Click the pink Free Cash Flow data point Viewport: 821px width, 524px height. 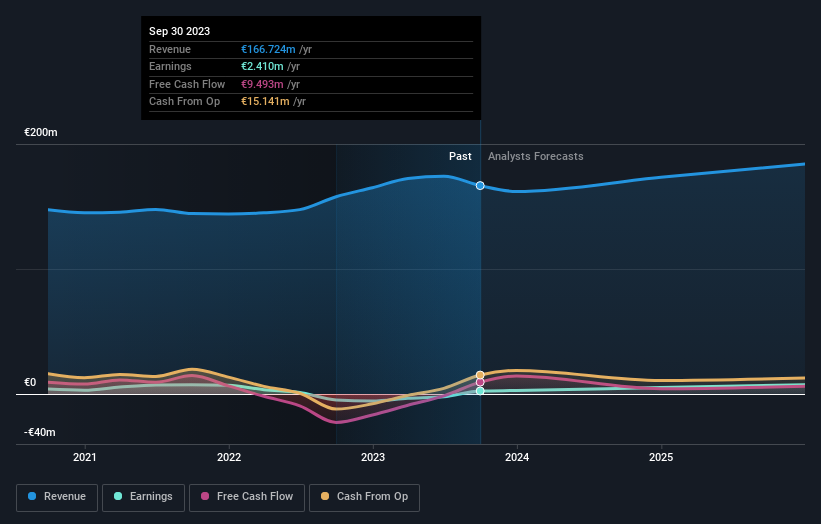(x=480, y=383)
